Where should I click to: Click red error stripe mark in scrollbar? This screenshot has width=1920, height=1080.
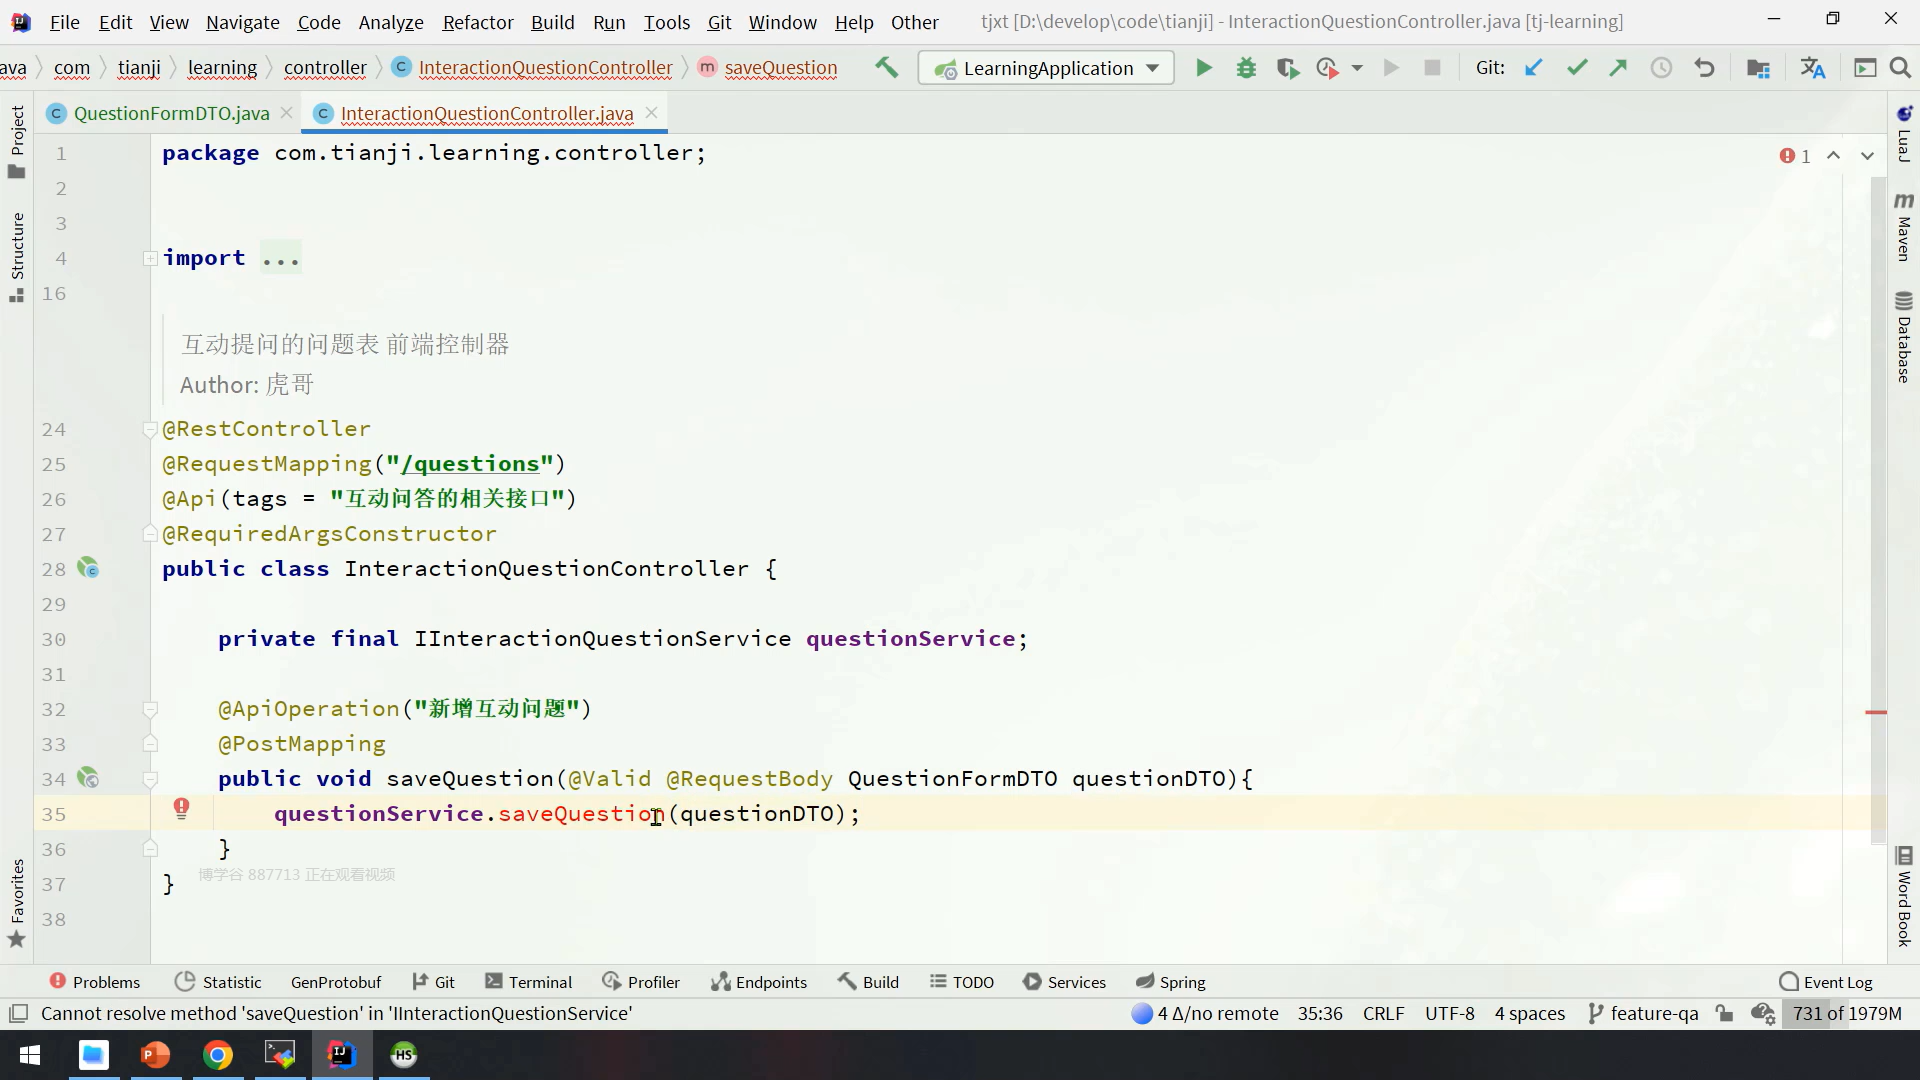click(x=1876, y=712)
